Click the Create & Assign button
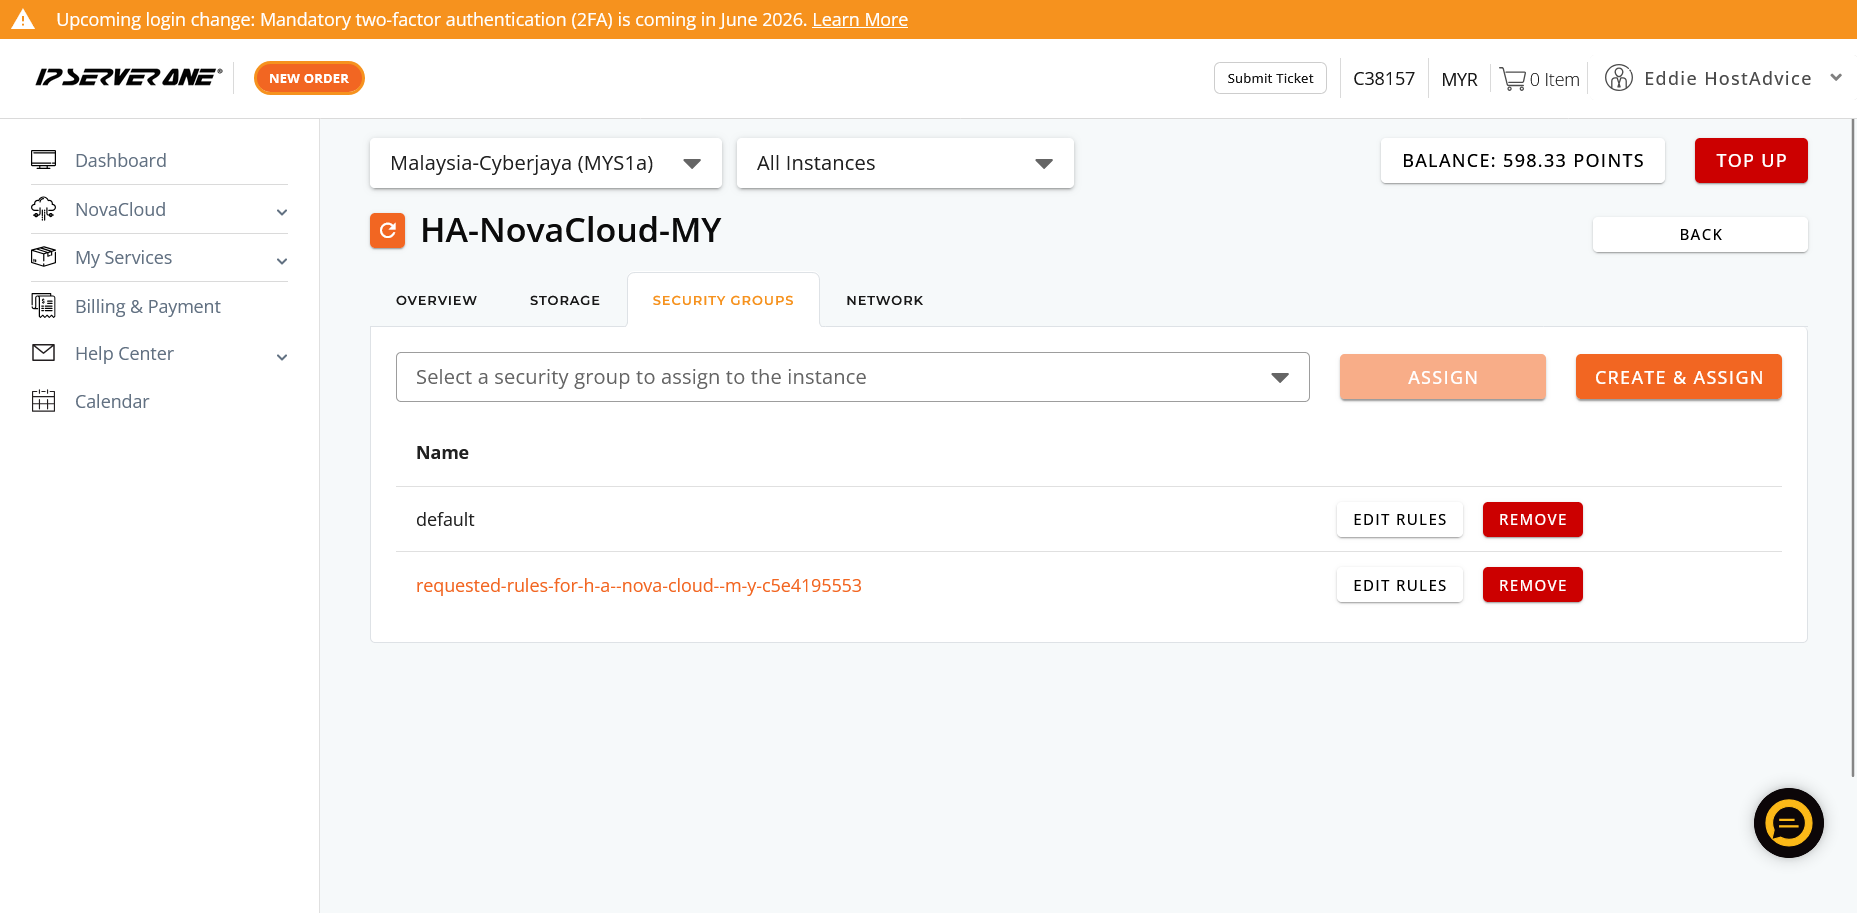This screenshot has width=1857, height=913. pyautogui.click(x=1678, y=377)
